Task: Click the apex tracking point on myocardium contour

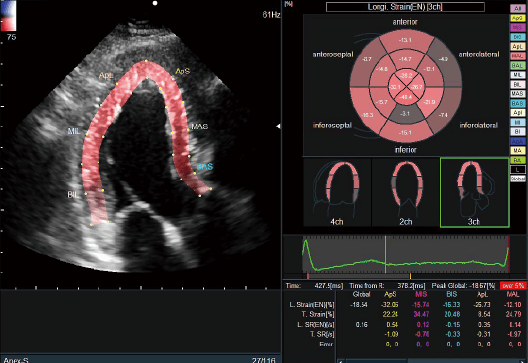Action: click(x=146, y=61)
